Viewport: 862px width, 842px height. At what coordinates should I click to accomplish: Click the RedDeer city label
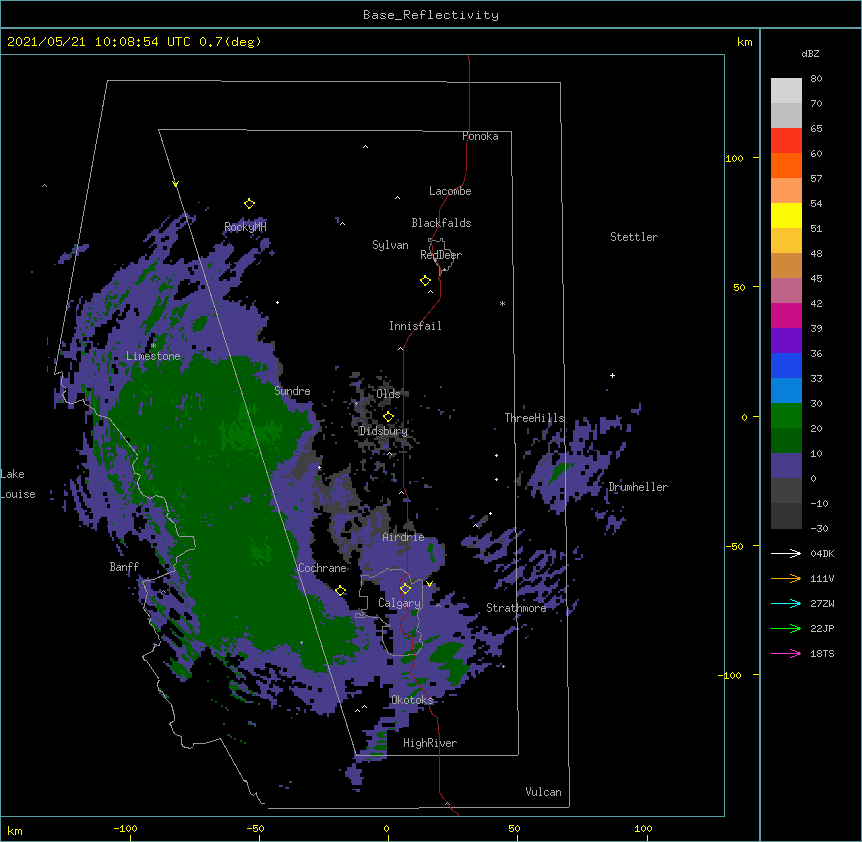[441, 255]
